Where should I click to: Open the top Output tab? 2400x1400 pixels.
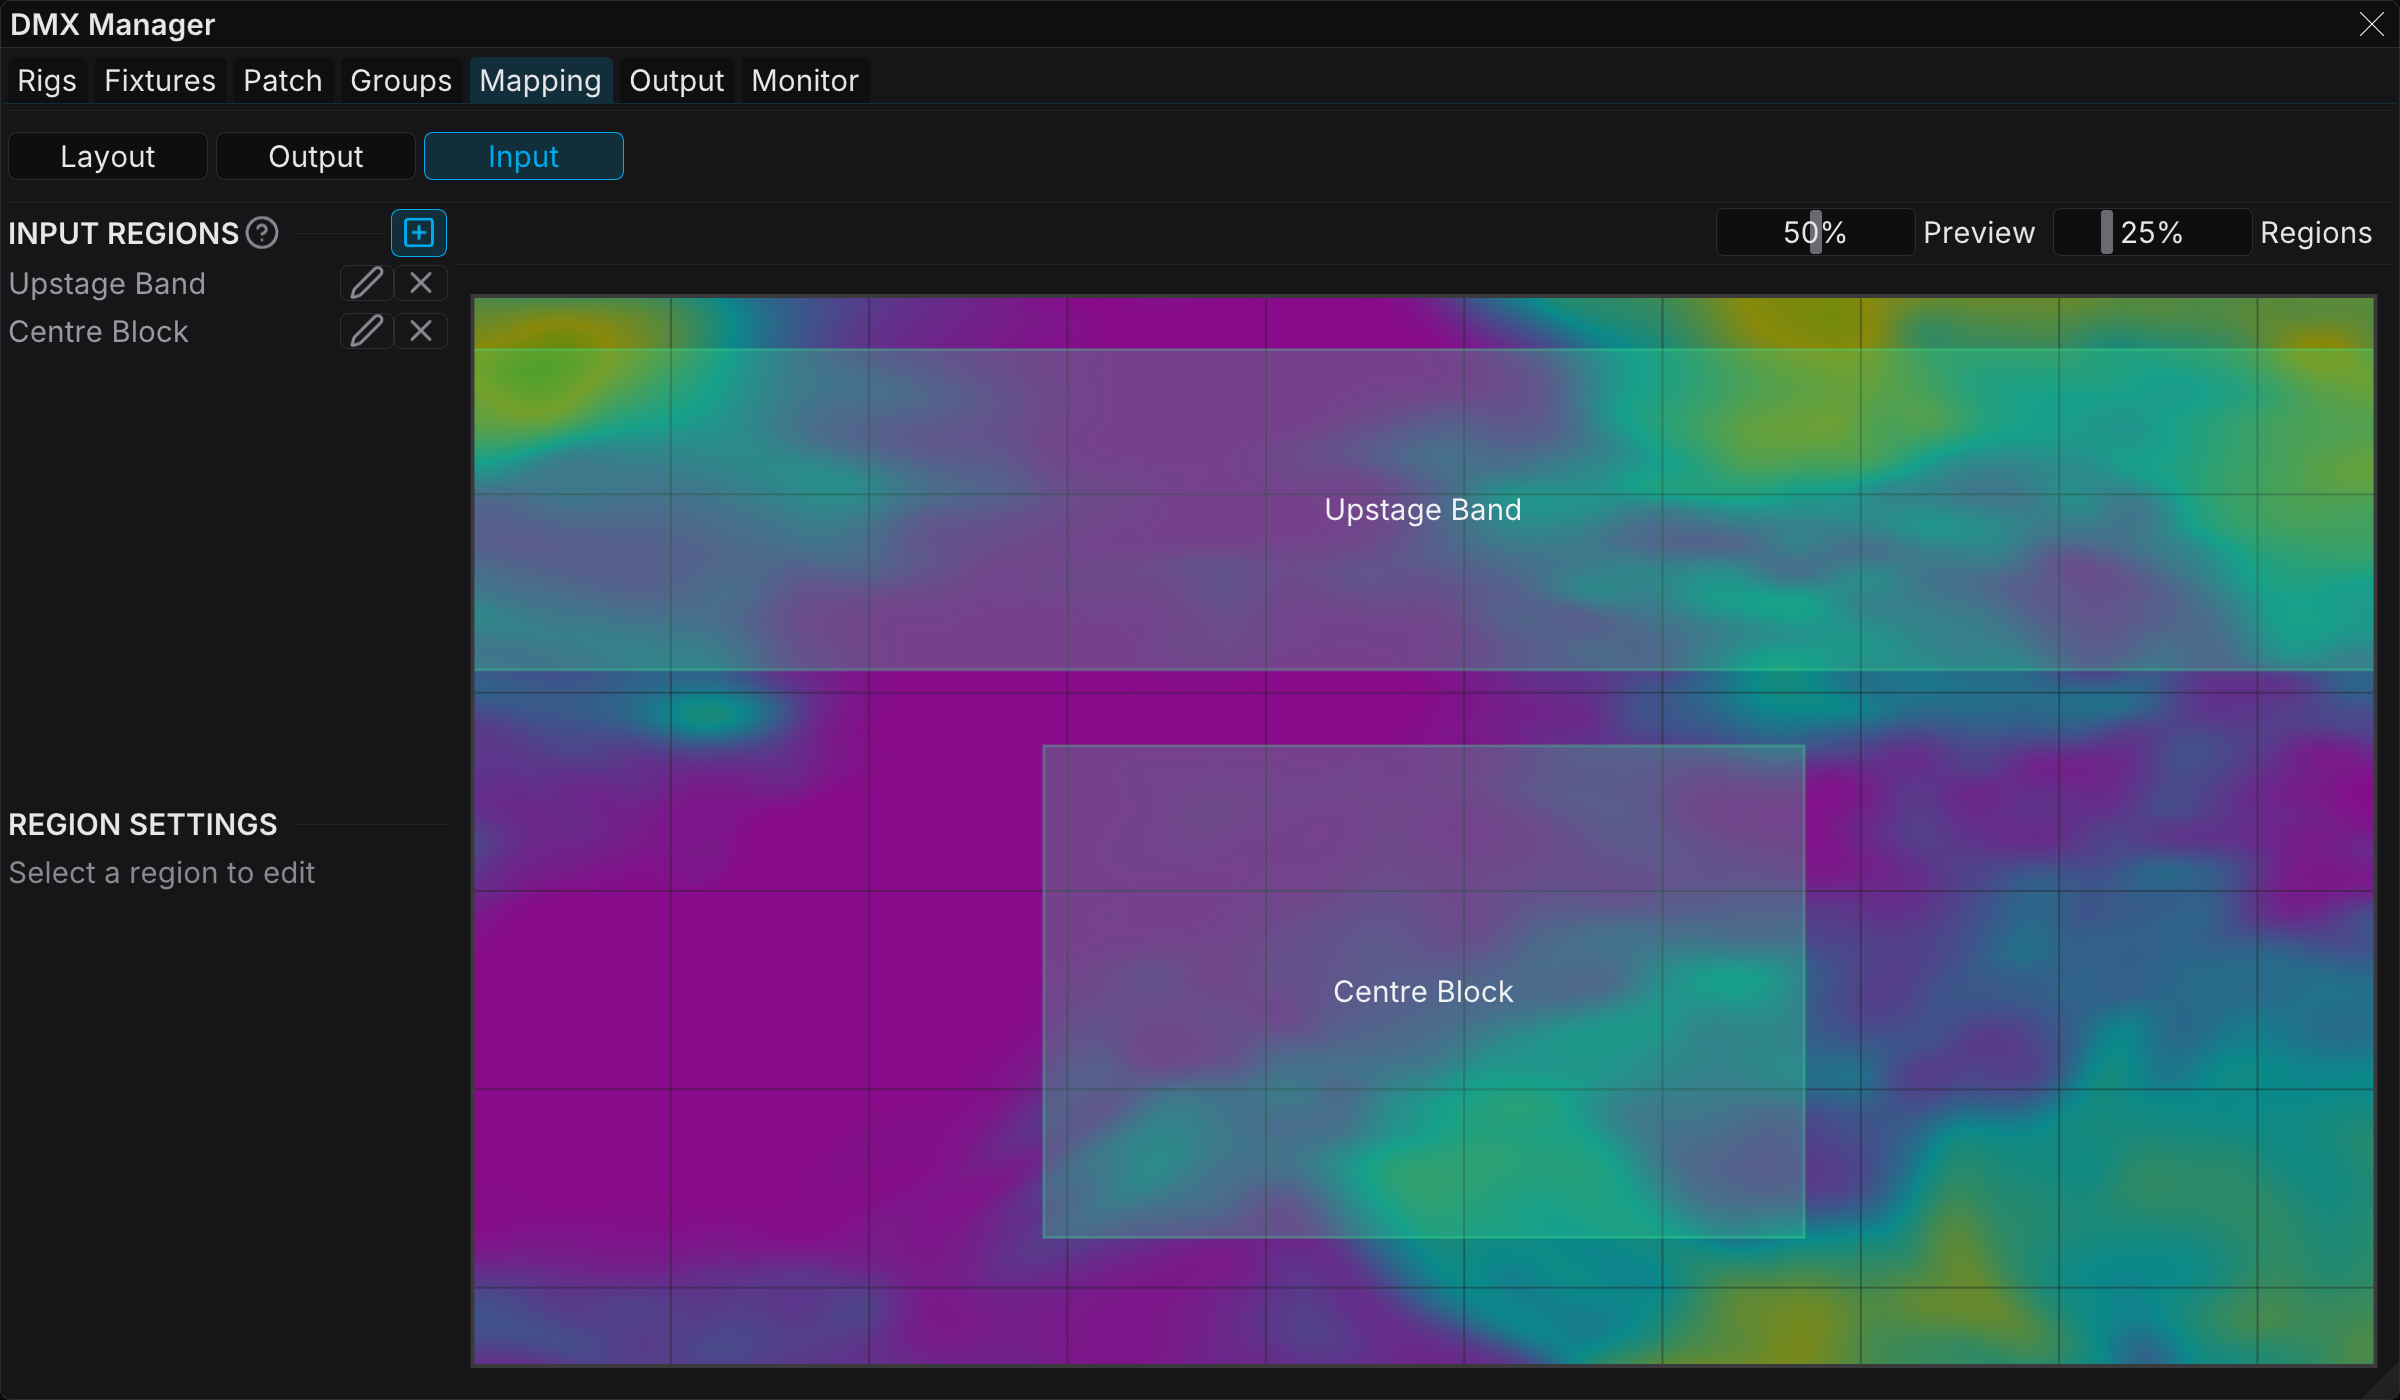676,80
